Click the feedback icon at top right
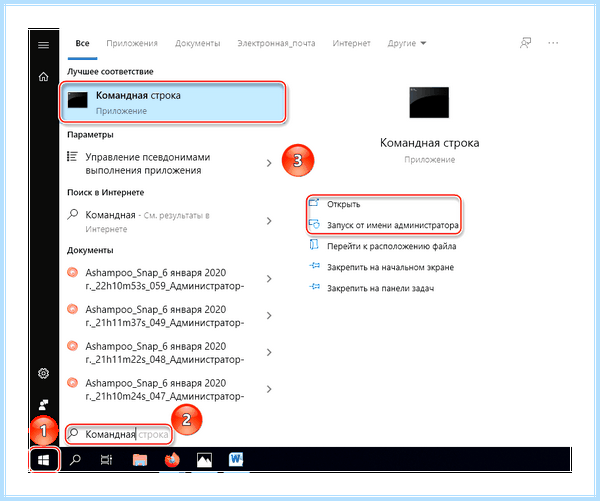 (x=525, y=43)
